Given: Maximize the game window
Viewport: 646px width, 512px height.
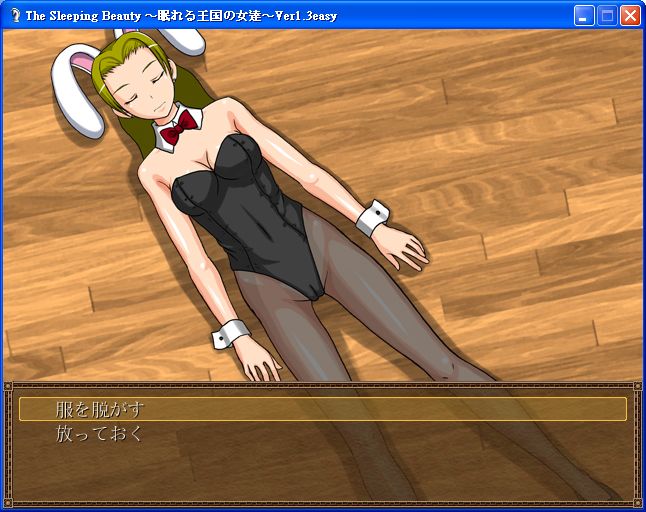Looking at the screenshot, I should 607,16.
